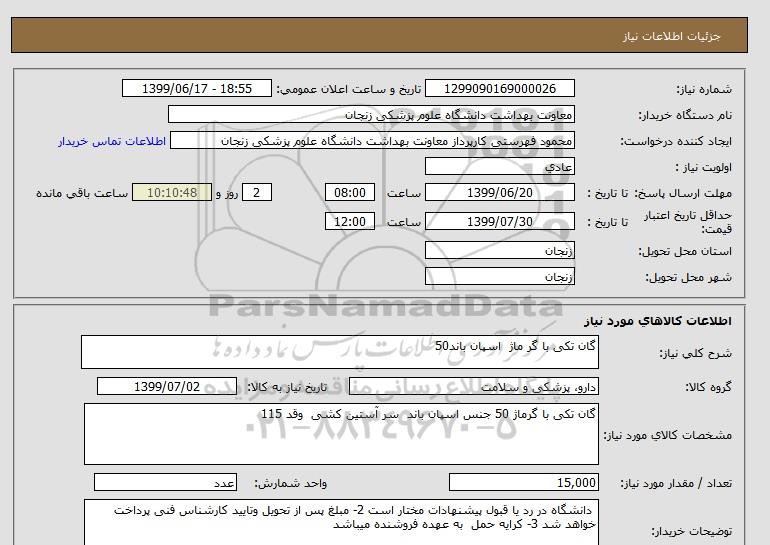Click the استان محل تحویل field زنجان
Screen dimensions: 770x545
coord(499,251)
